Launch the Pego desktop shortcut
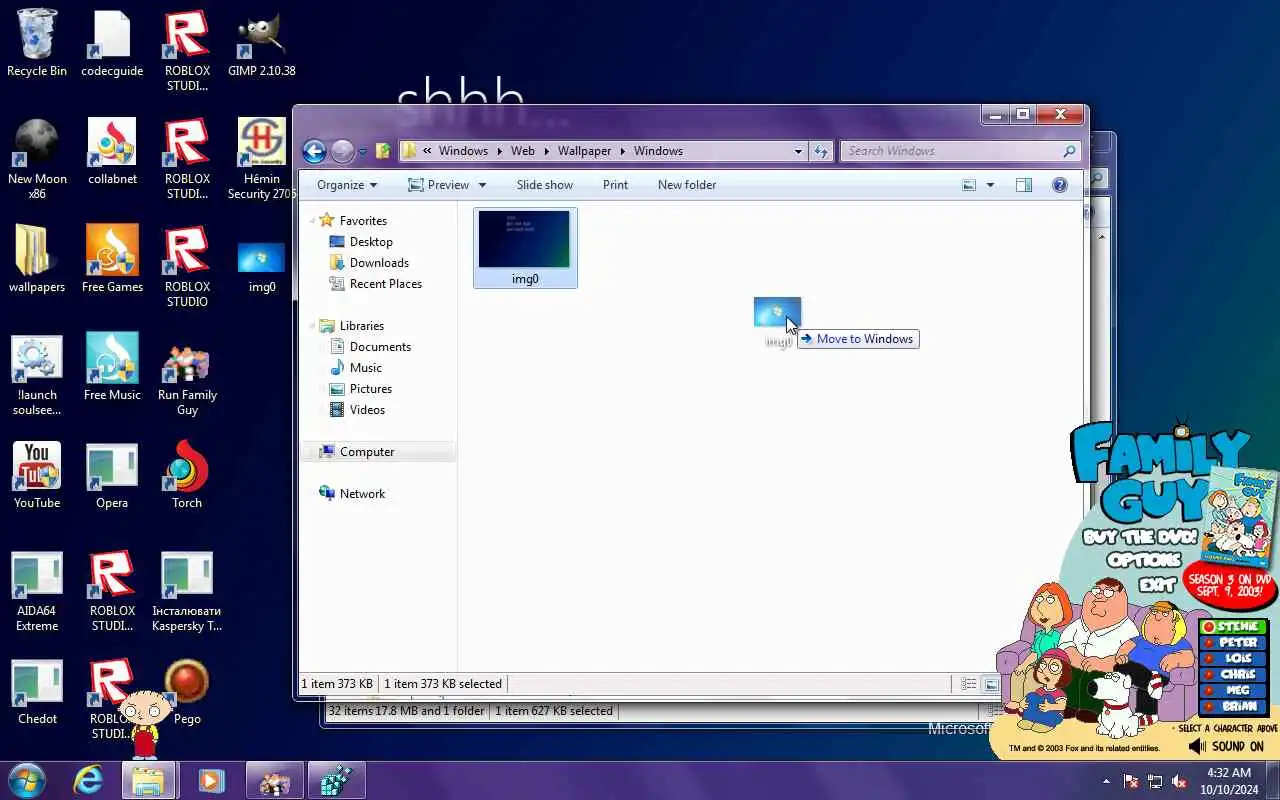Screen dimensions: 1280x800 tap(187, 692)
